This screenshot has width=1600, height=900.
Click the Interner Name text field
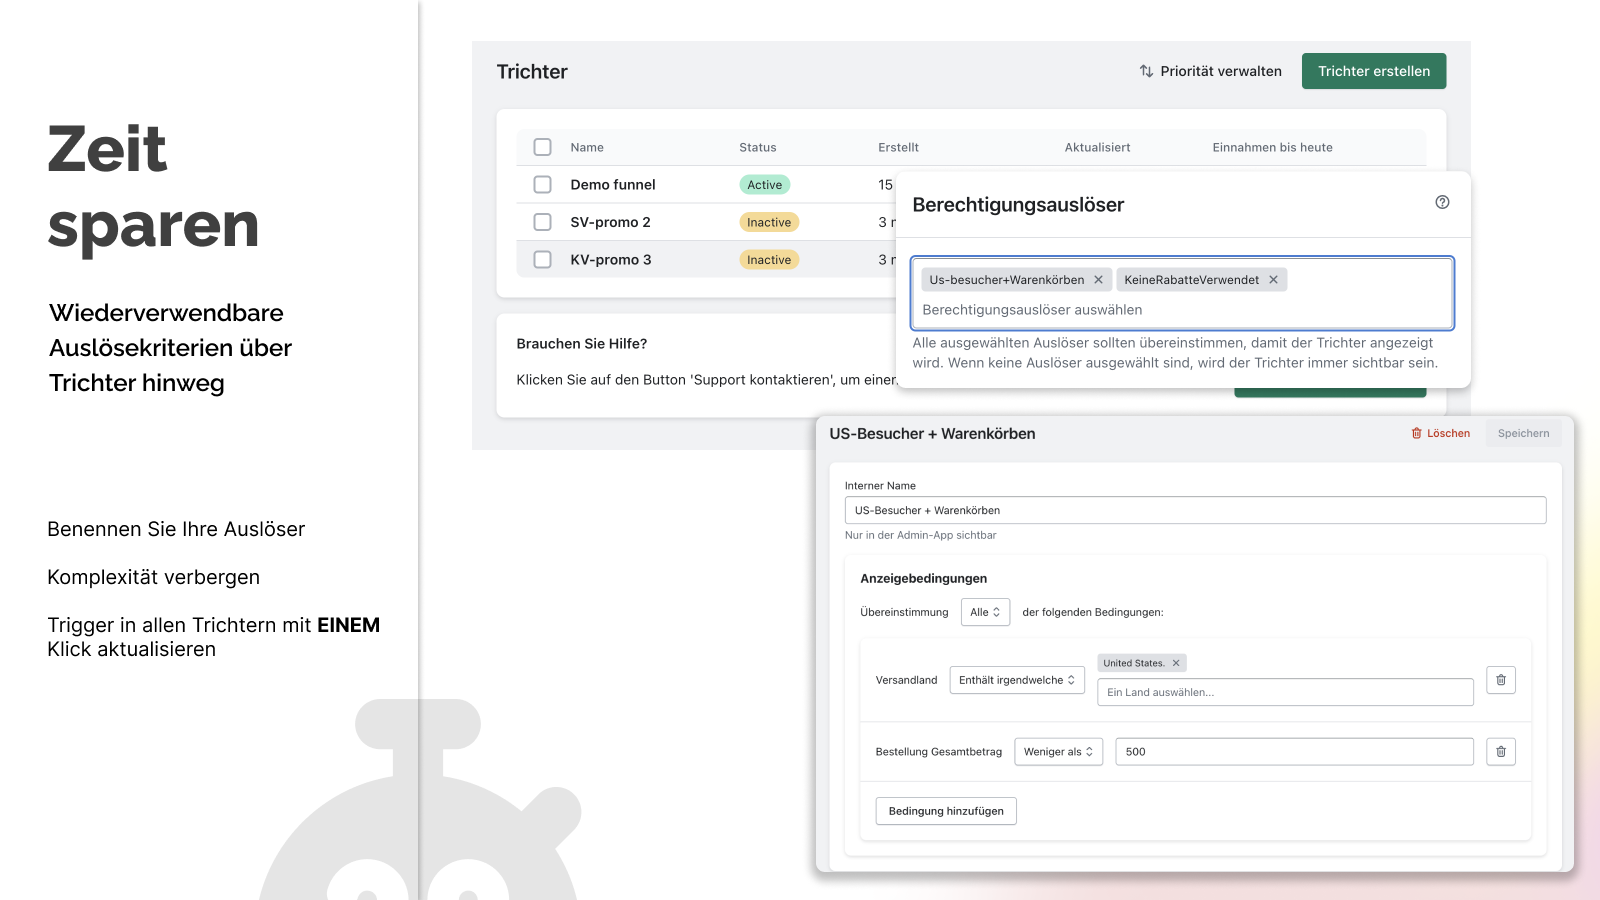[x=1195, y=510]
